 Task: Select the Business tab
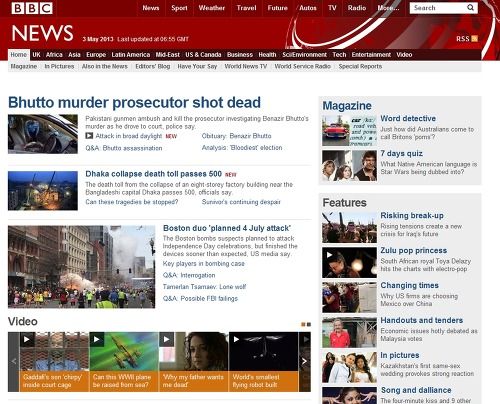click(x=240, y=55)
